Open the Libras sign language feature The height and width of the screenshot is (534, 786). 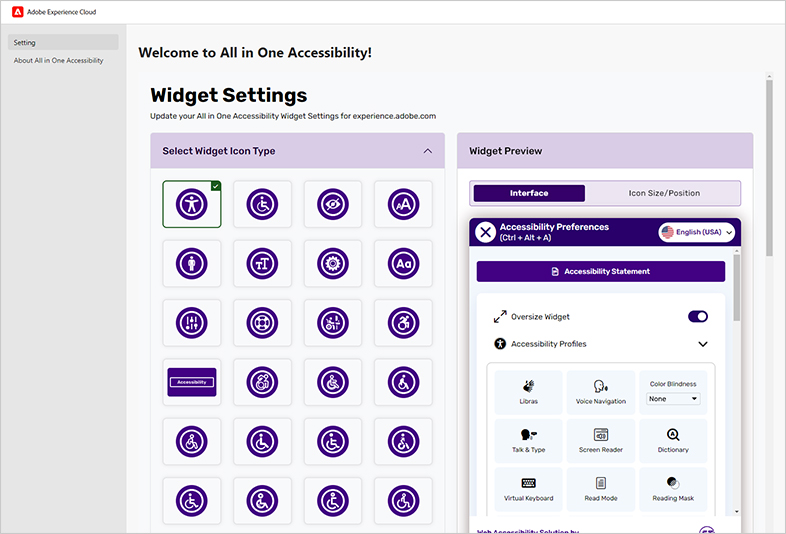tap(528, 393)
